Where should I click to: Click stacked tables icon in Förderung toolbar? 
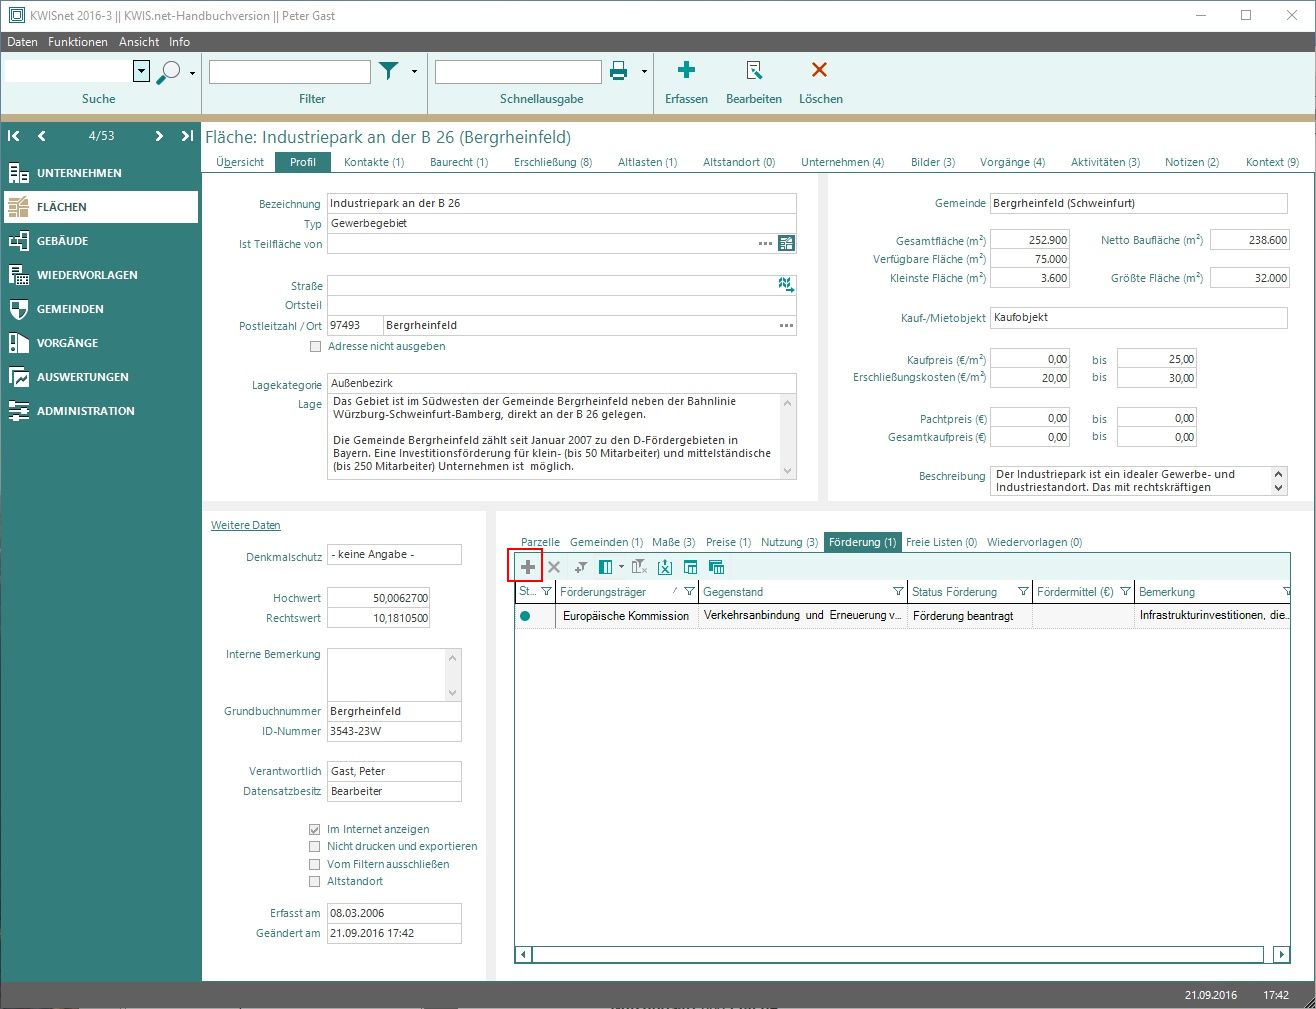tap(716, 567)
